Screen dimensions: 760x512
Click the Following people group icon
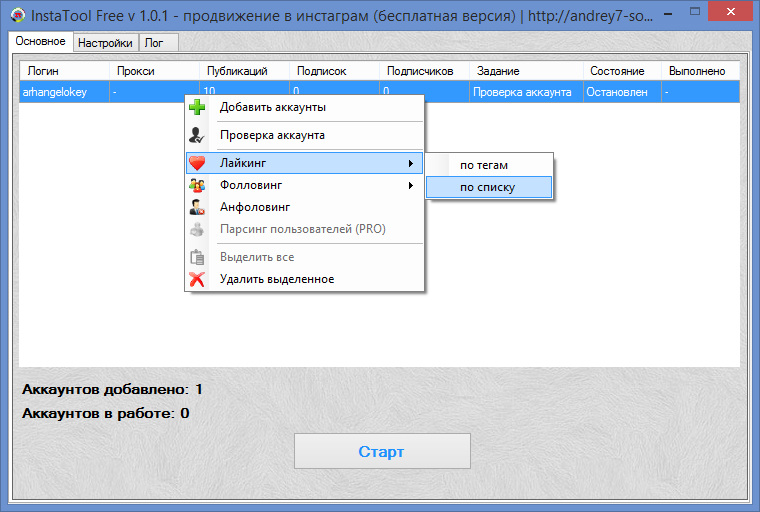click(x=197, y=185)
